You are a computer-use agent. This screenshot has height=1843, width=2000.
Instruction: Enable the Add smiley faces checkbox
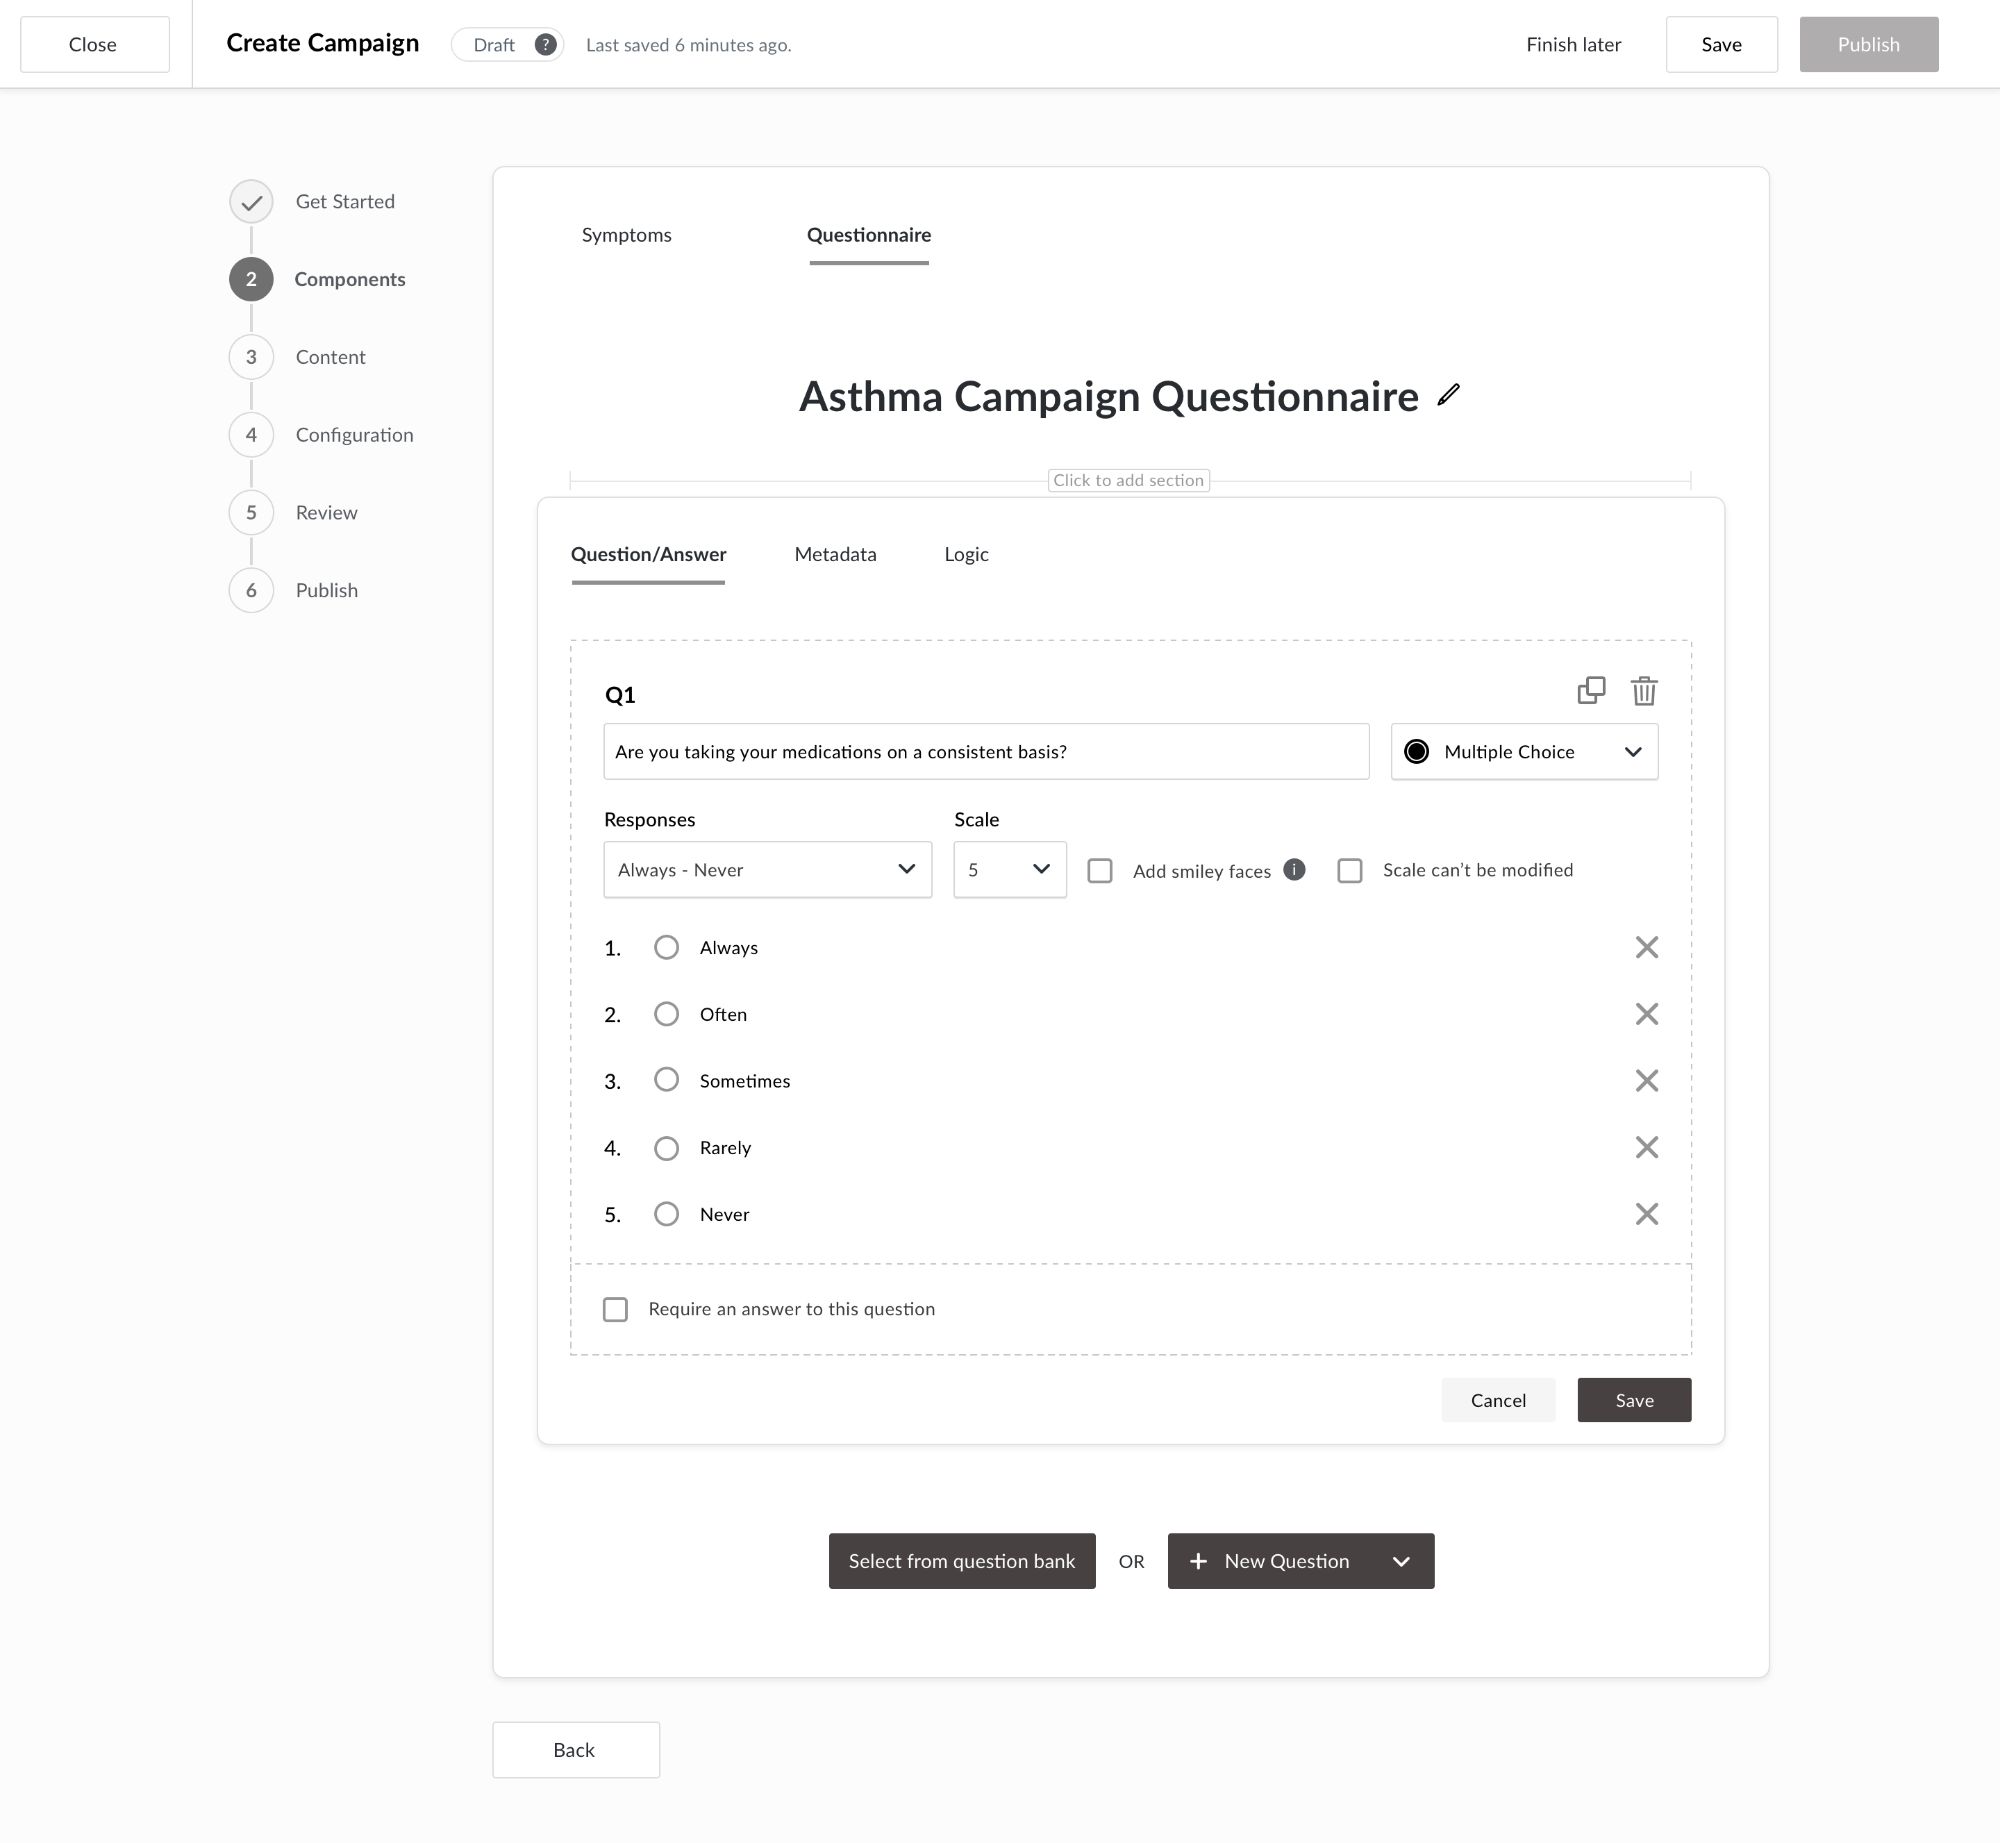coord(1100,870)
